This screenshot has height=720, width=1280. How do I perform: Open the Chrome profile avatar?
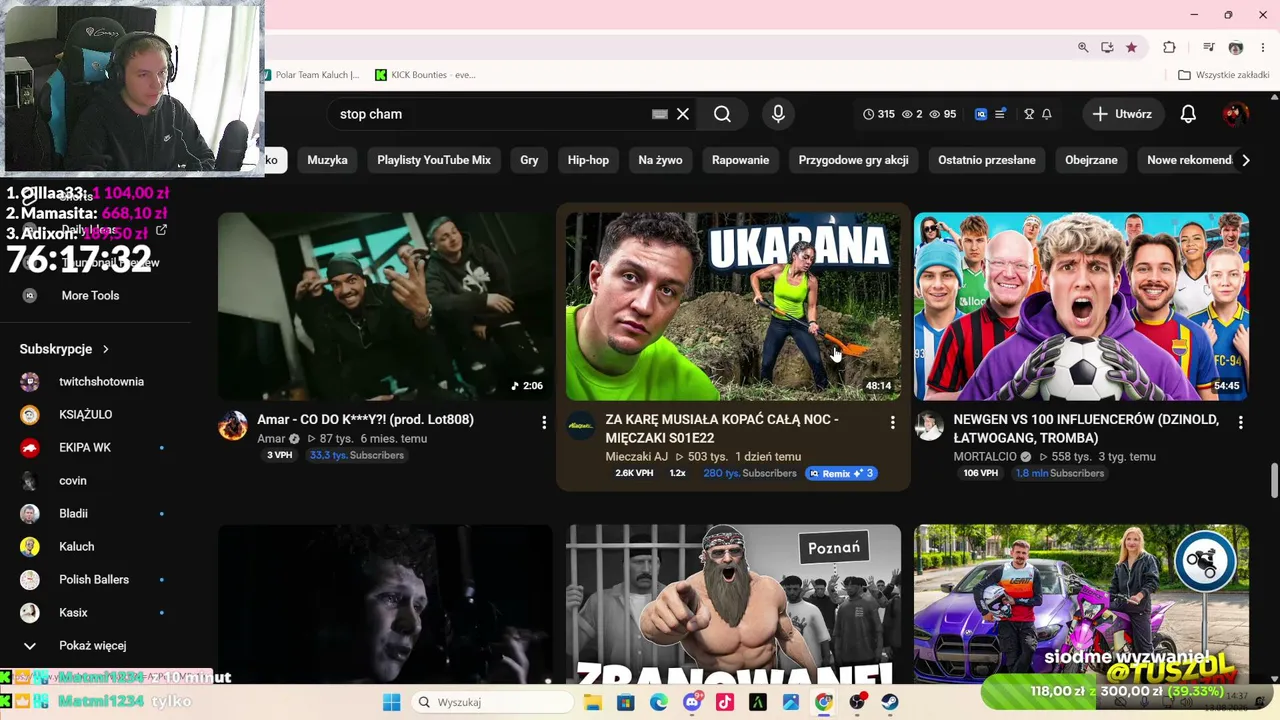pos(1236,47)
